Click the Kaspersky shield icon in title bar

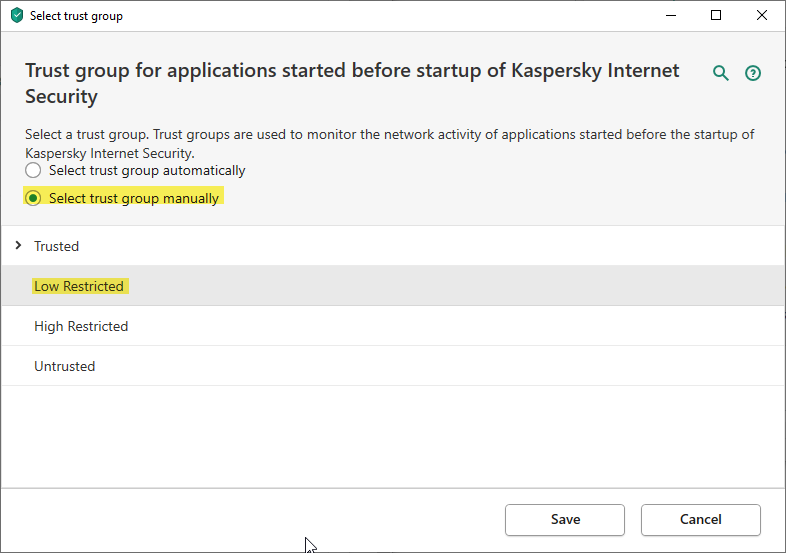coord(16,16)
